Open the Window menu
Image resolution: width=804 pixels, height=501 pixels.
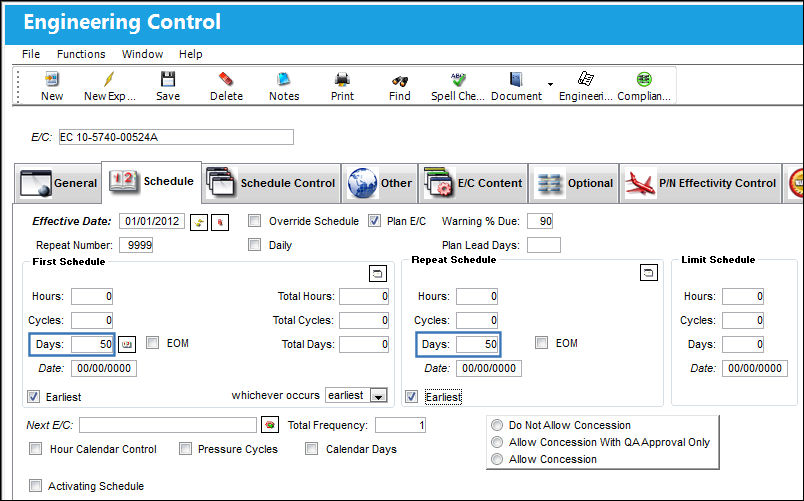point(142,54)
